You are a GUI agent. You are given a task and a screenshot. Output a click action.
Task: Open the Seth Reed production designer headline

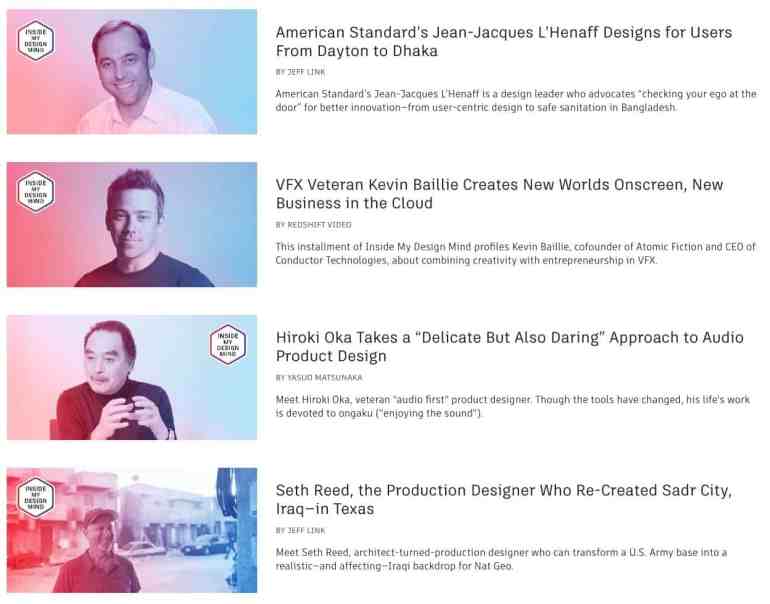pos(504,499)
